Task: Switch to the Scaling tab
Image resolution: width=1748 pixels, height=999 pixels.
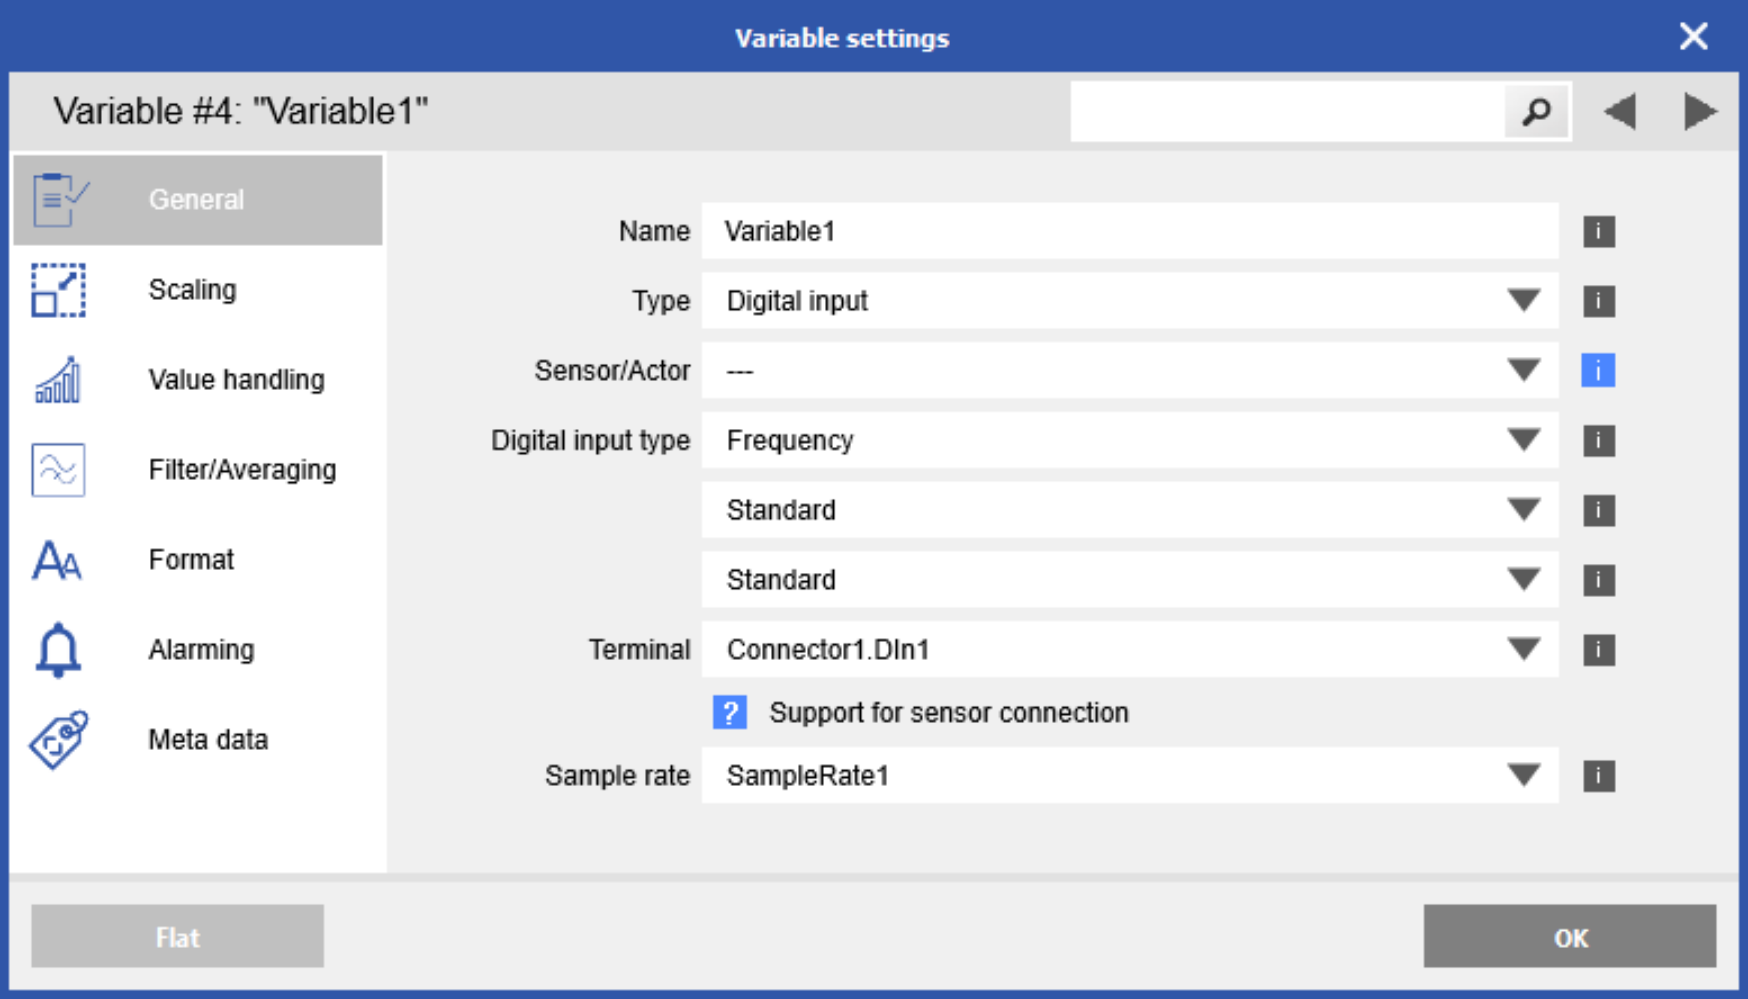Action: [193, 289]
